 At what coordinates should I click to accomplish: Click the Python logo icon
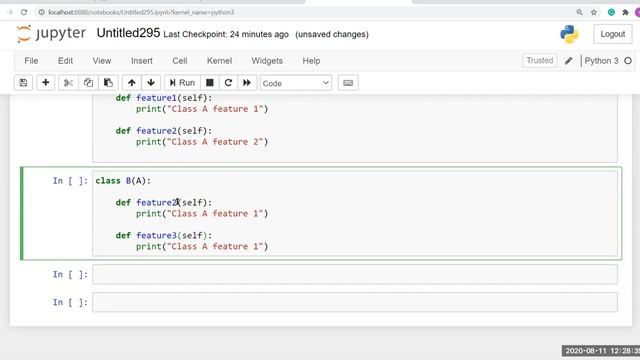(569, 34)
